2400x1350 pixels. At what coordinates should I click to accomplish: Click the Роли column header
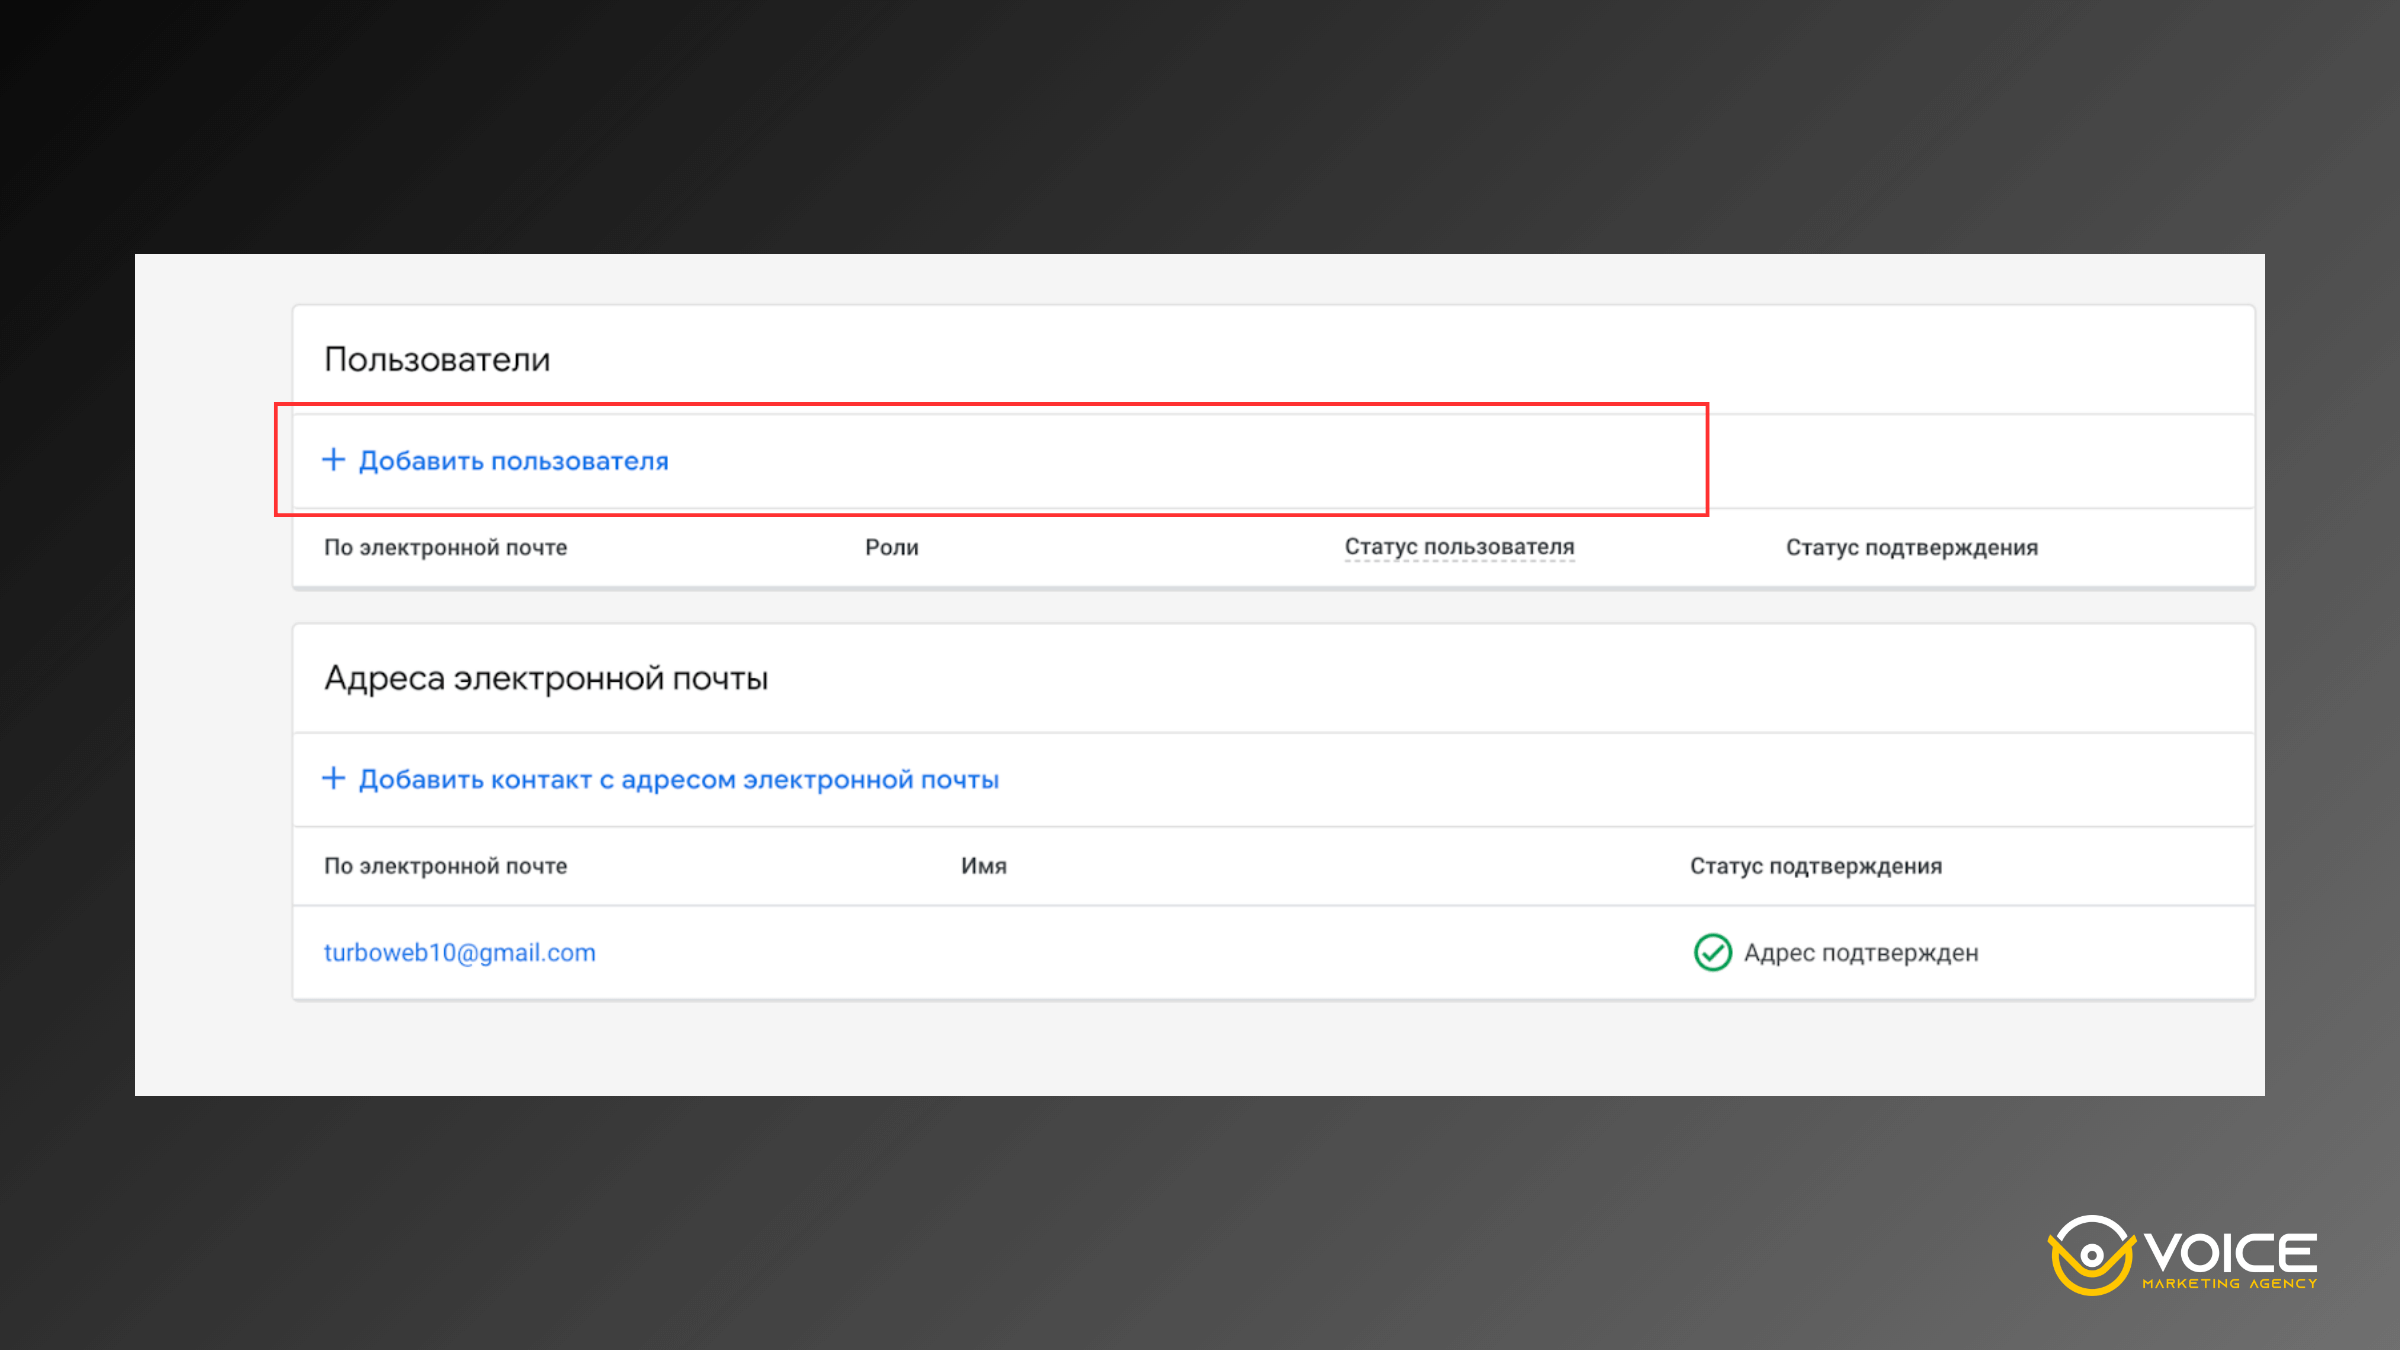point(891,547)
